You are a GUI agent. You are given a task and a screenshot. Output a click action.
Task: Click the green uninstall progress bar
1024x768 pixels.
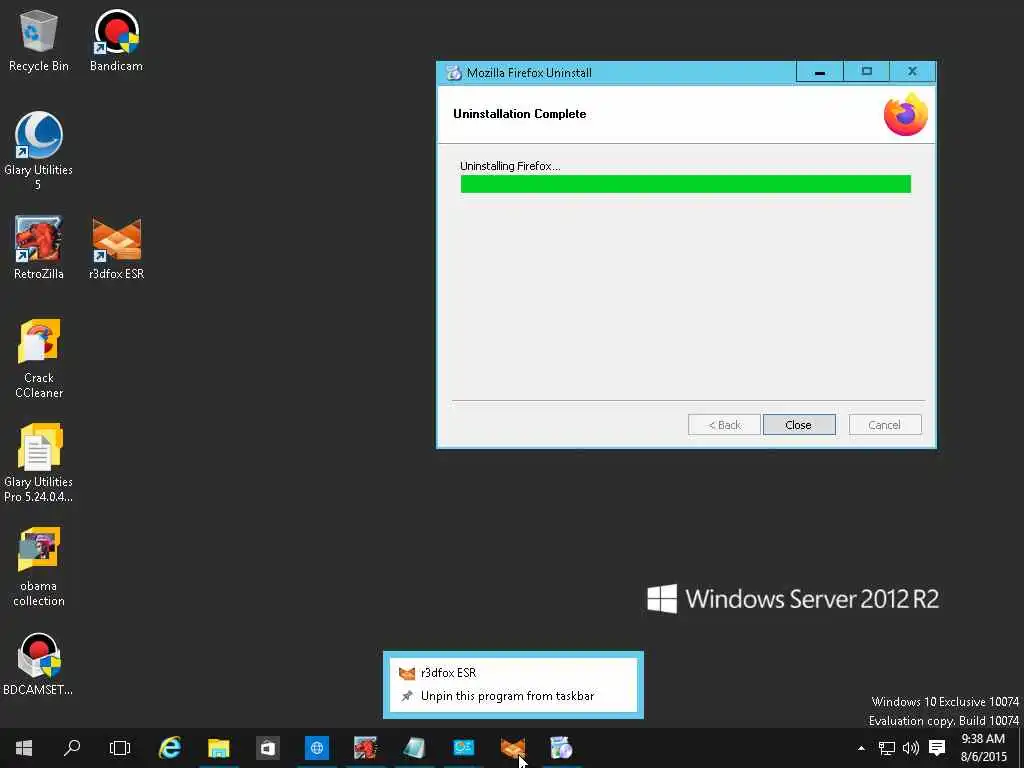(685, 184)
